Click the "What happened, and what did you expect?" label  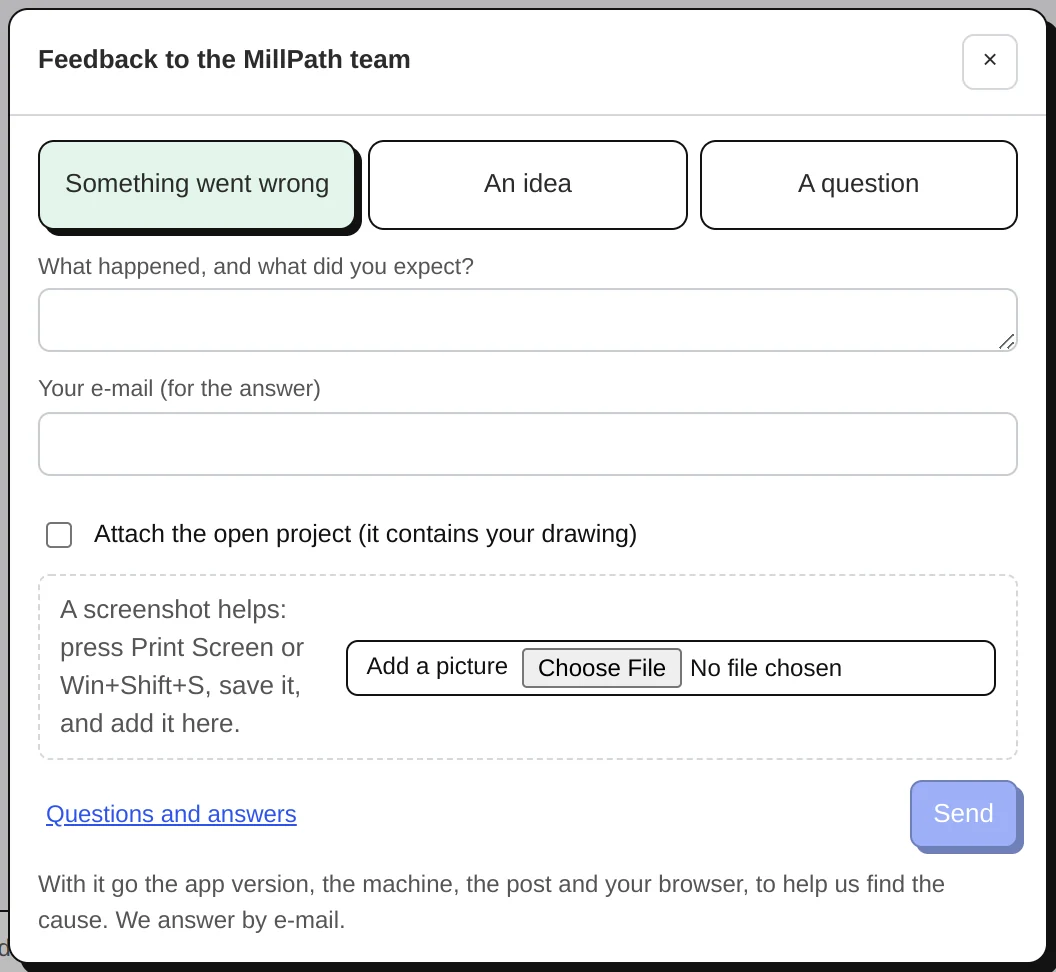click(256, 266)
